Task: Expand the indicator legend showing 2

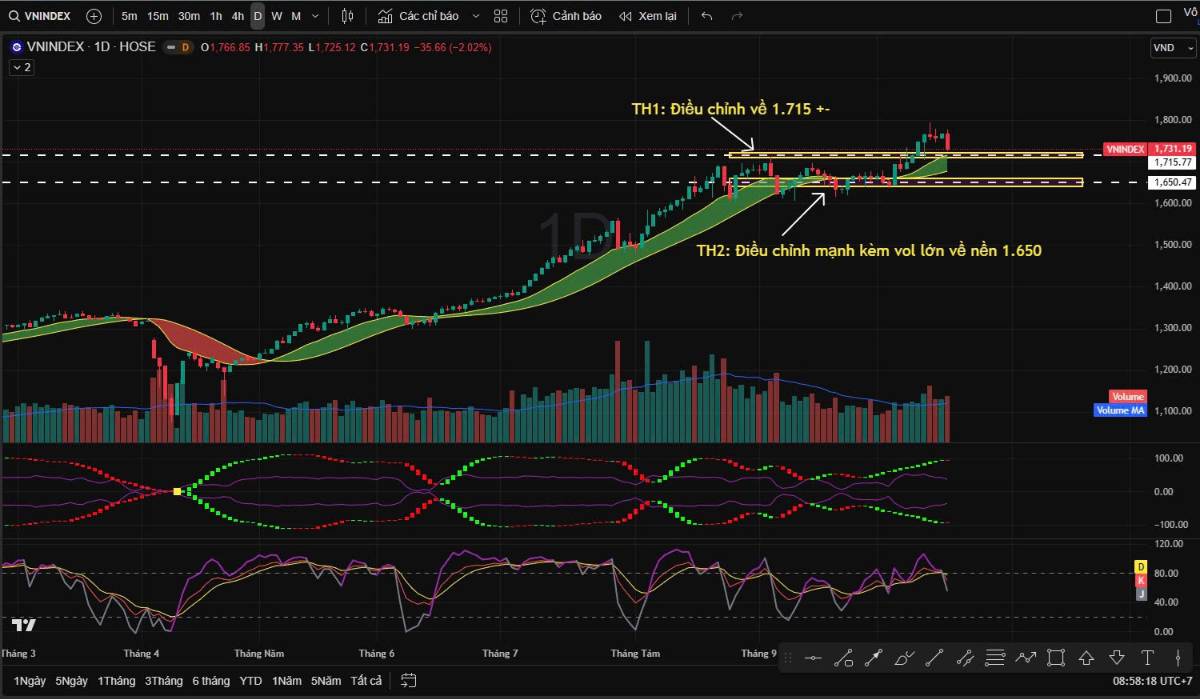Action: point(22,67)
